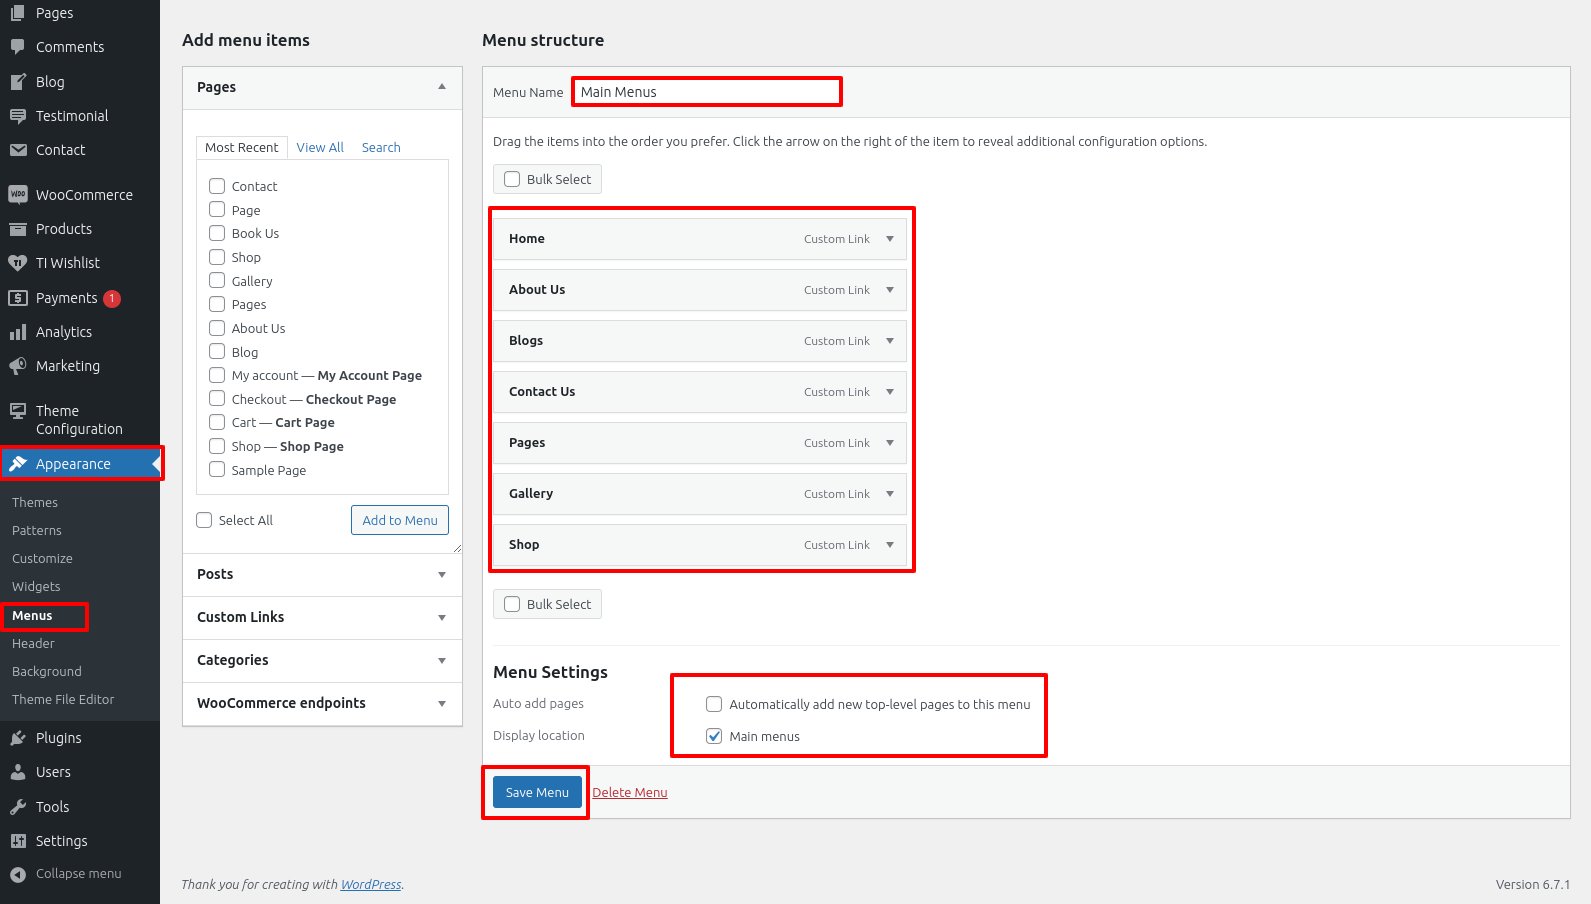Click the Delete Menu link

tap(630, 793)
